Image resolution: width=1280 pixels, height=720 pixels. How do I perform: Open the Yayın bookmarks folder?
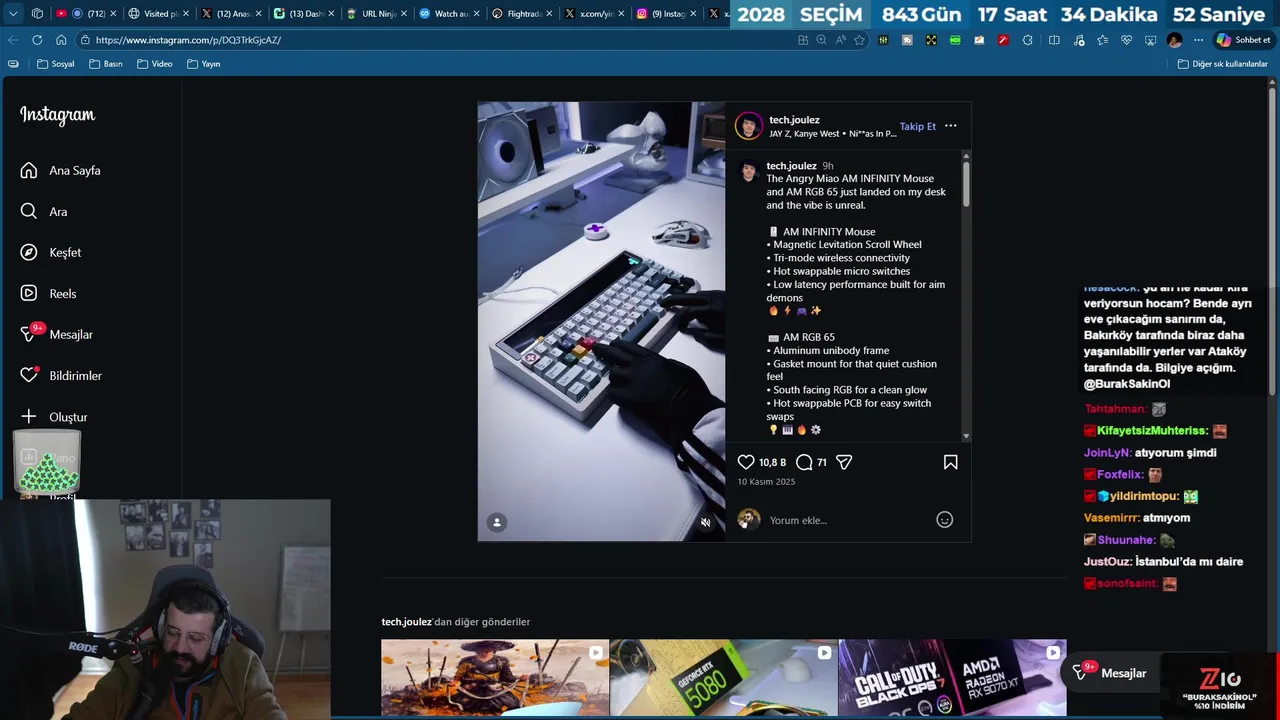tap(203, 64)
